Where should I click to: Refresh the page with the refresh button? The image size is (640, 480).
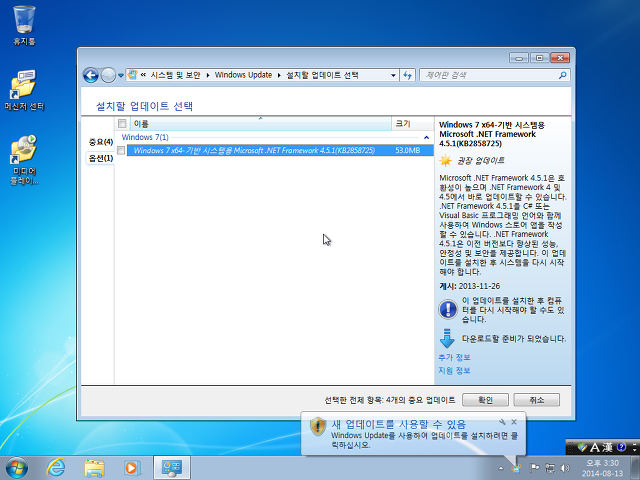coord(407,75)
